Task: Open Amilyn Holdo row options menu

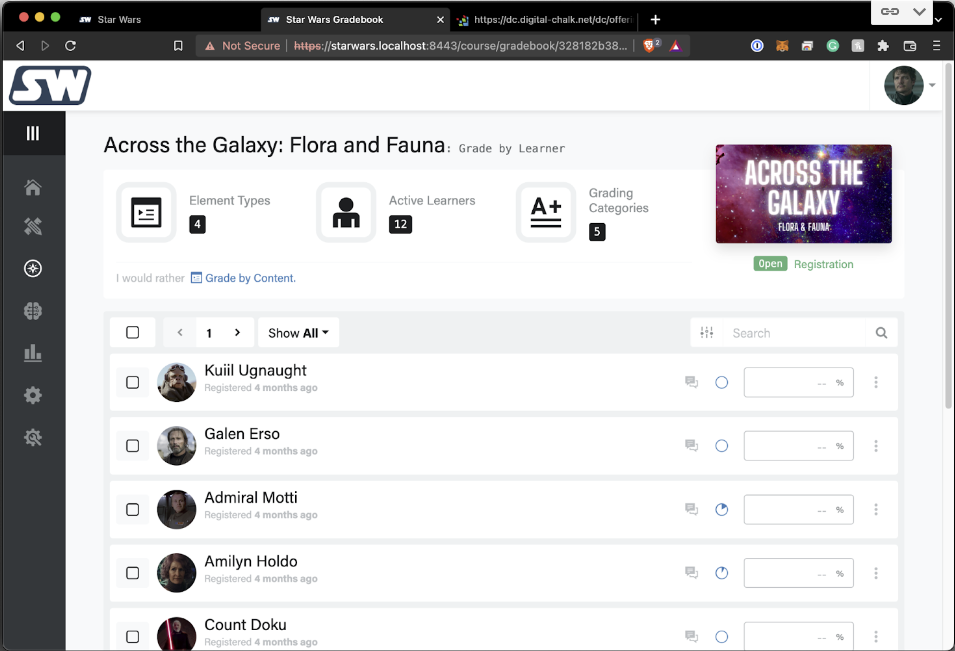Action: [x=876, y=573]
